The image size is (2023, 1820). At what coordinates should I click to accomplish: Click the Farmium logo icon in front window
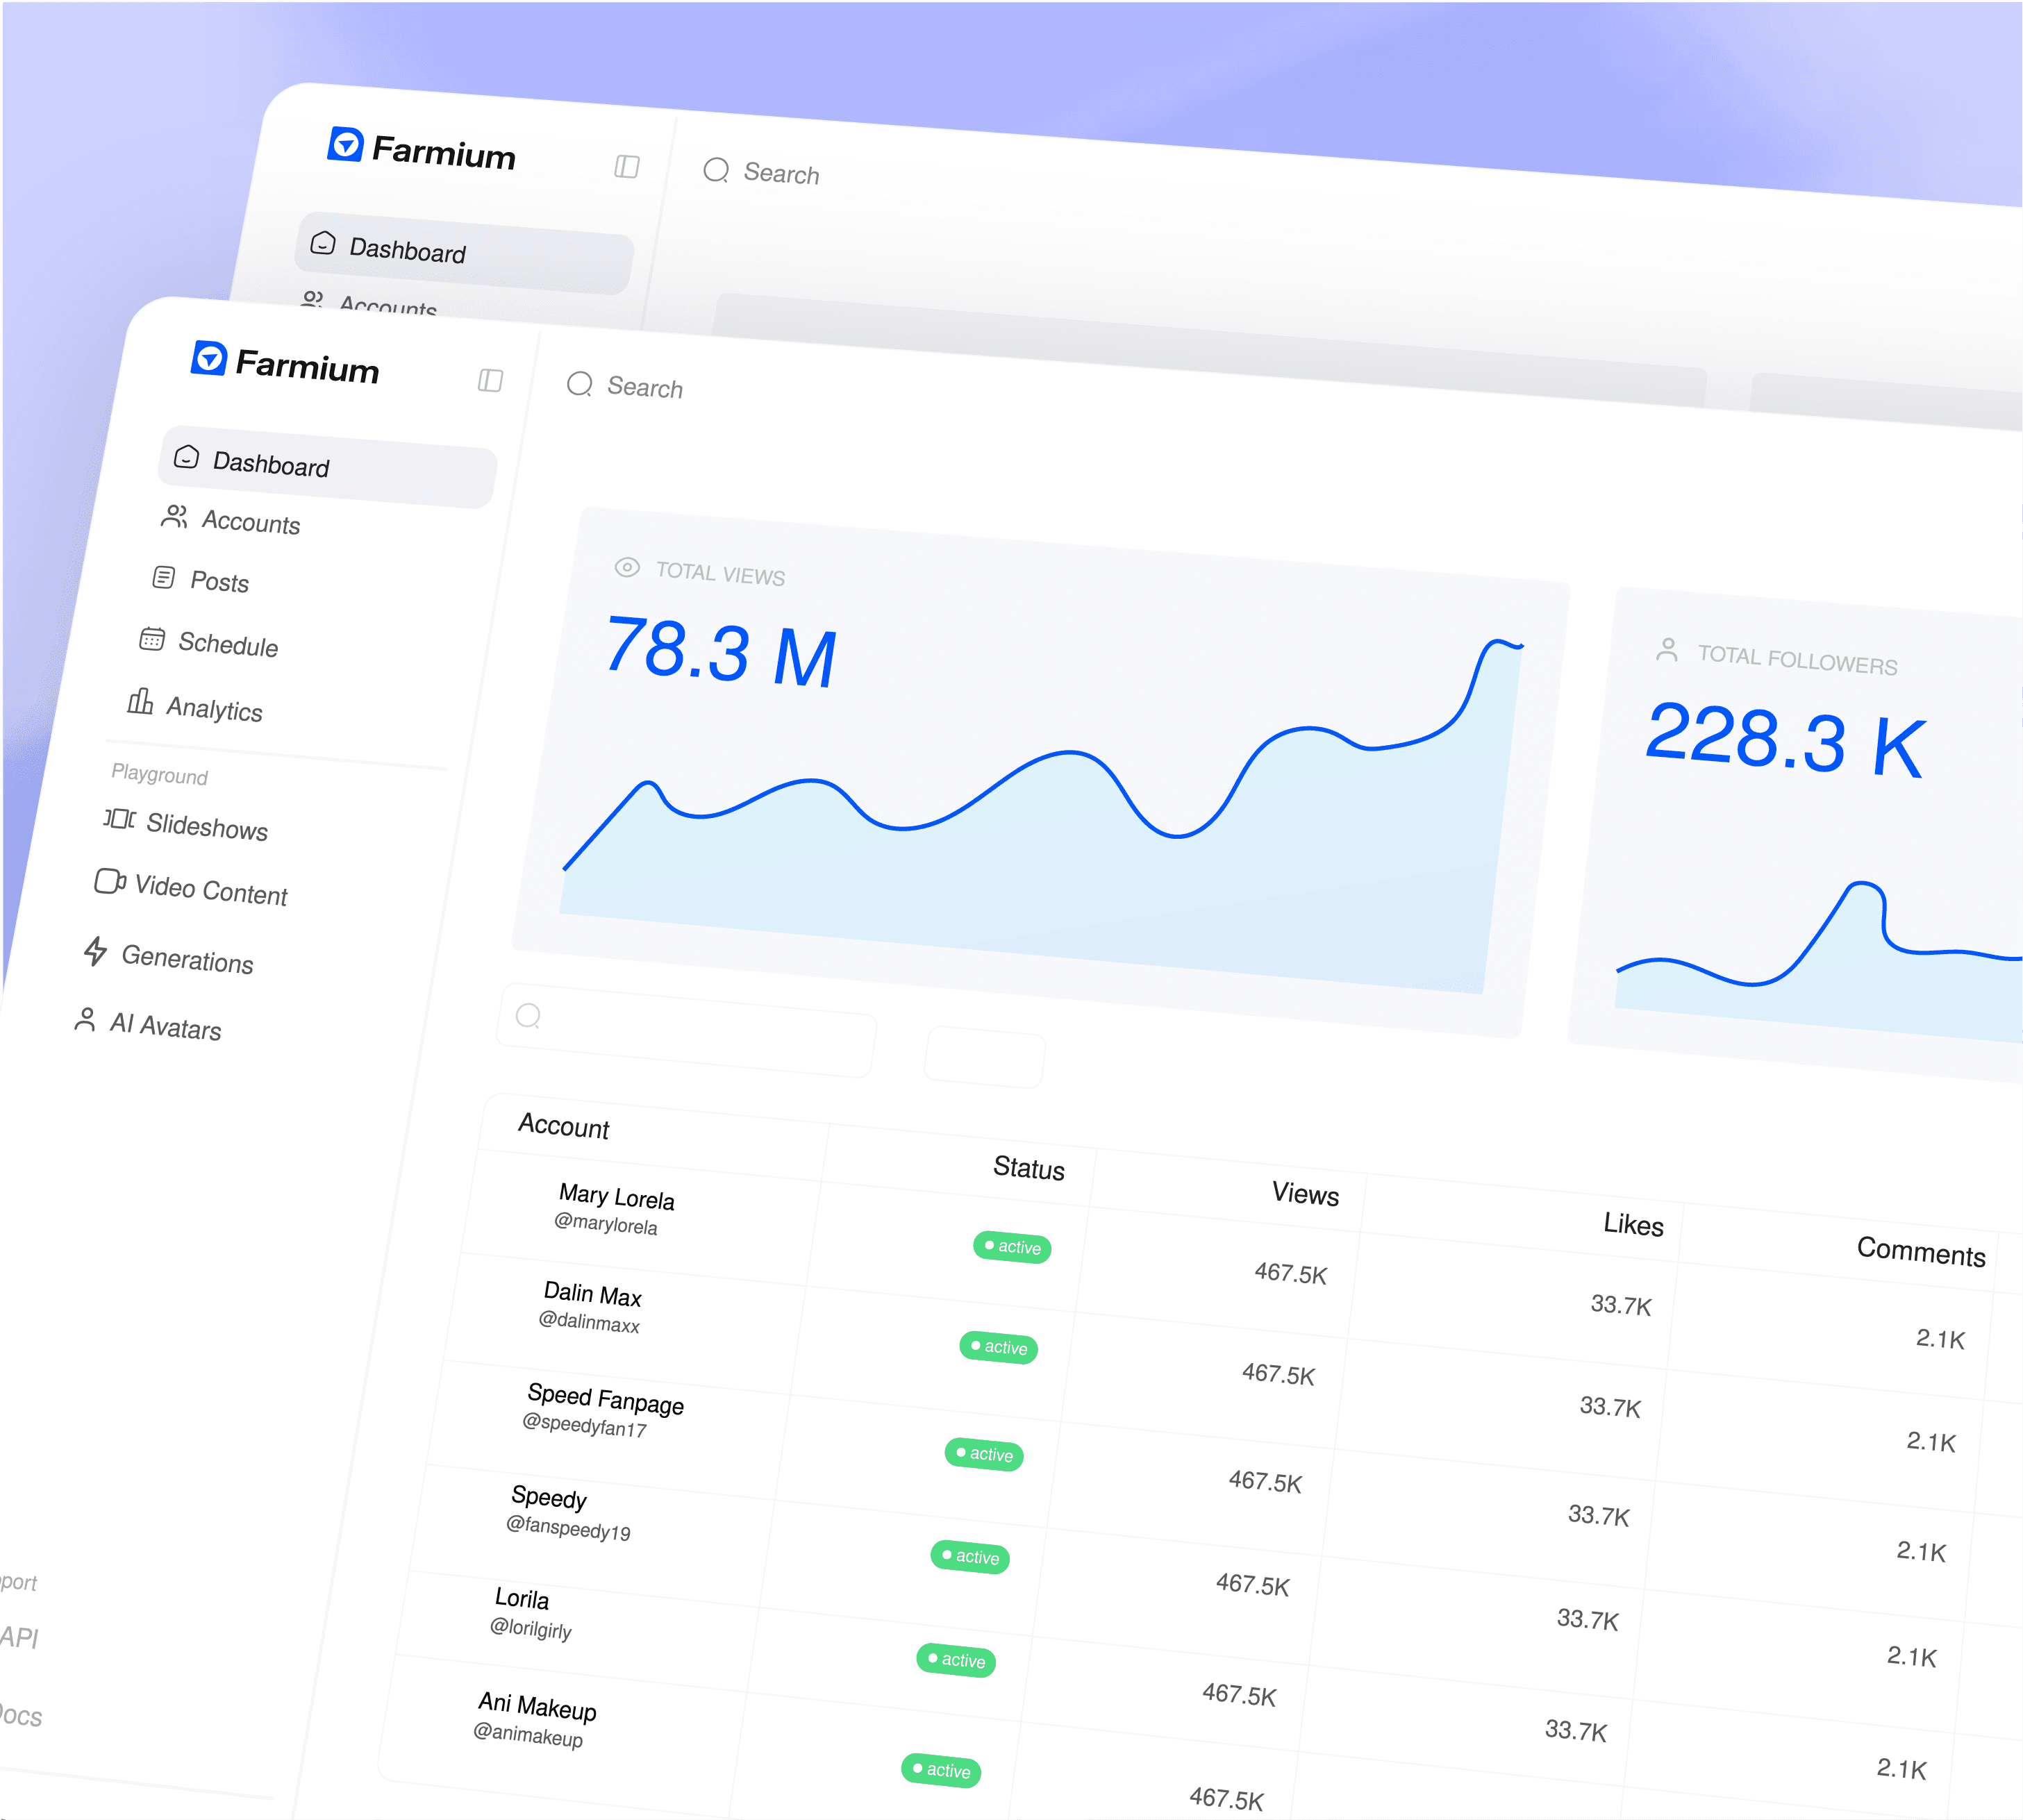[209, 358]
